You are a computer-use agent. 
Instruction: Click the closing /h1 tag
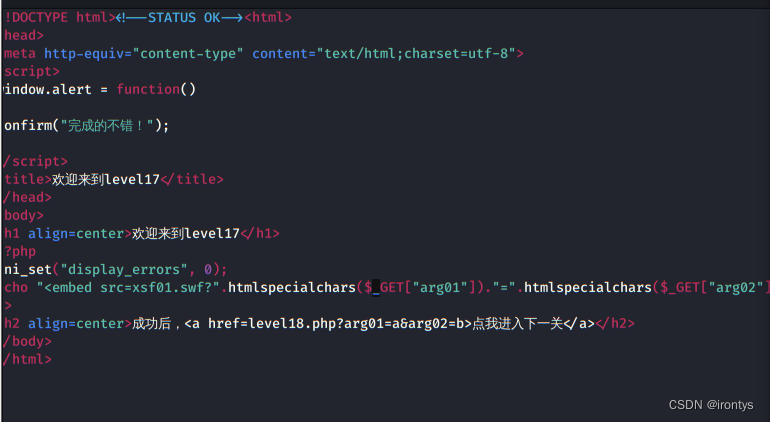260,233
